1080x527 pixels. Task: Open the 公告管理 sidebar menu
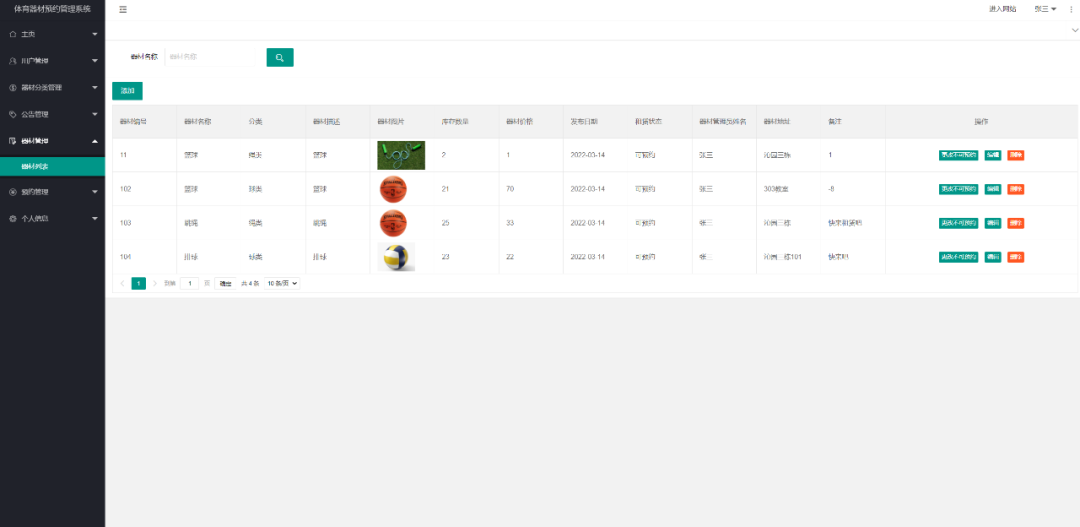point(52,114)
